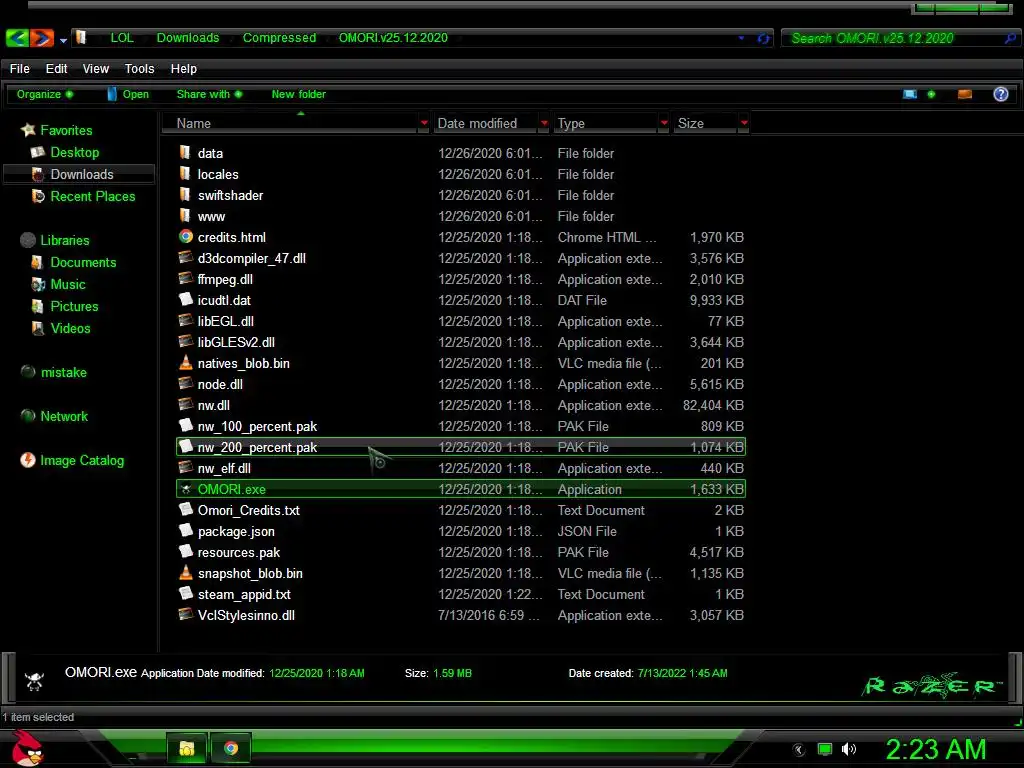Toggle the preview pane icon

(x=965, y=94)
